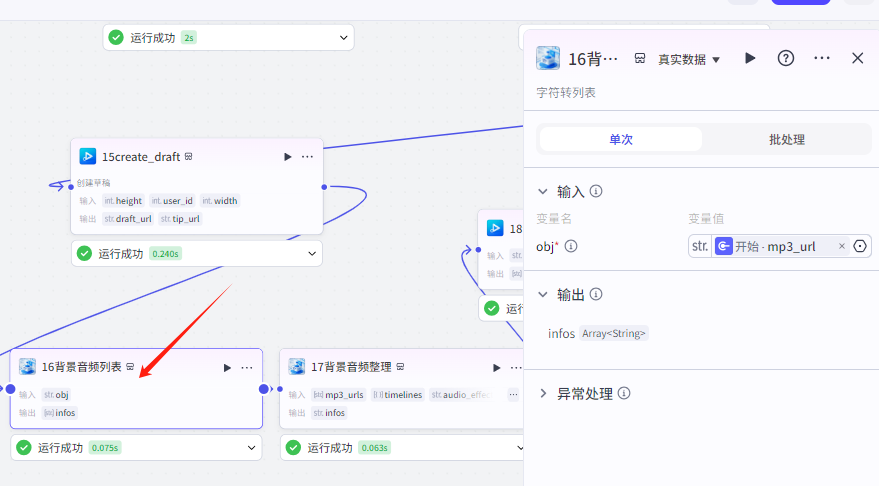Viewport: 879px width, 486px height.
Task: Expand the top run result showing 2s
Action: pos(344,38)
